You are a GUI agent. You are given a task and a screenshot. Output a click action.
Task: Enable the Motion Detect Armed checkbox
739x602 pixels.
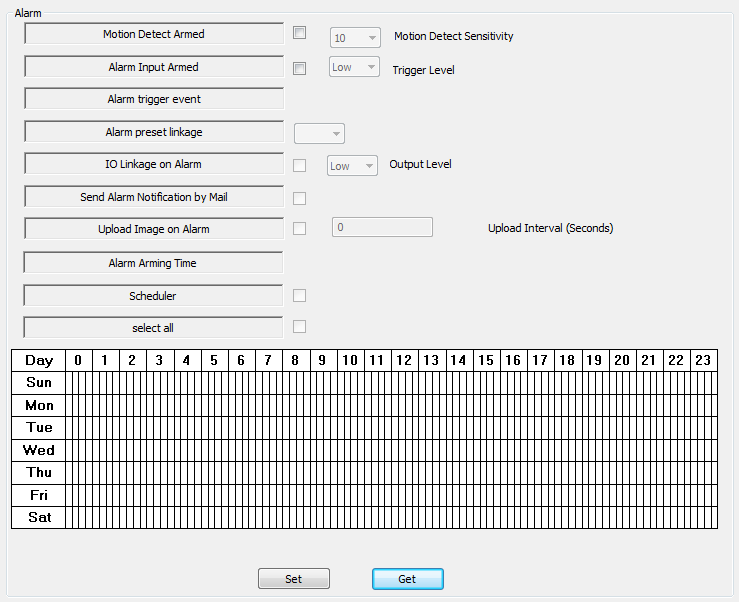click(299, 33)
